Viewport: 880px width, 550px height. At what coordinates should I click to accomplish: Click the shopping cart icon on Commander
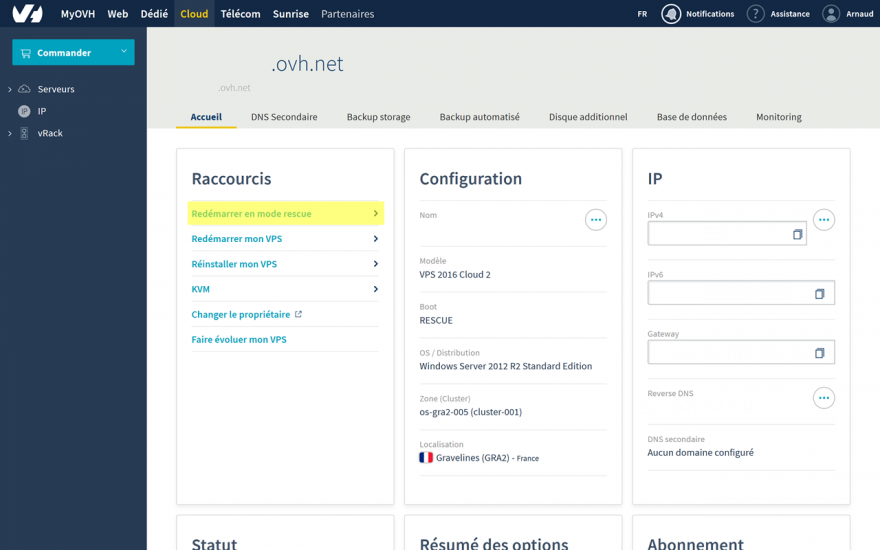[25, 53]
